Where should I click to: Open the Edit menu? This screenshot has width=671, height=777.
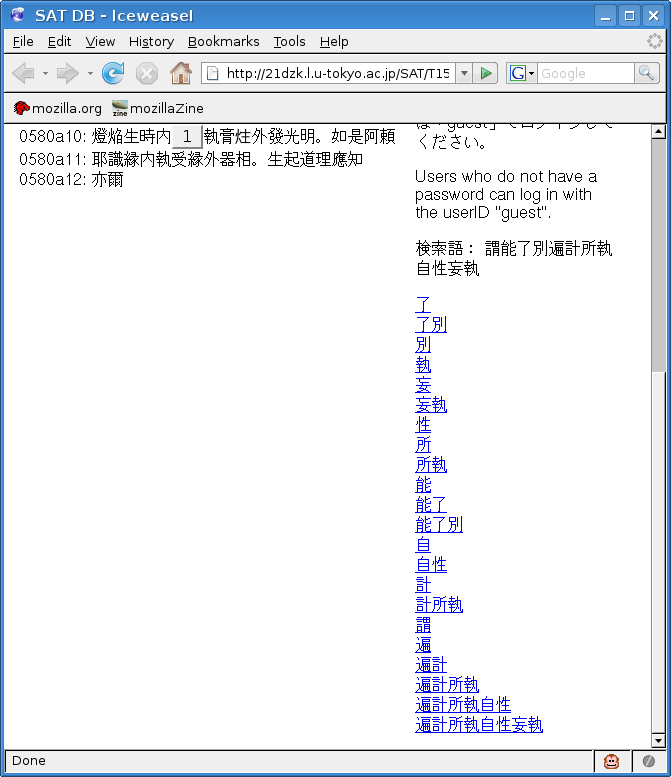pos(59,42)
